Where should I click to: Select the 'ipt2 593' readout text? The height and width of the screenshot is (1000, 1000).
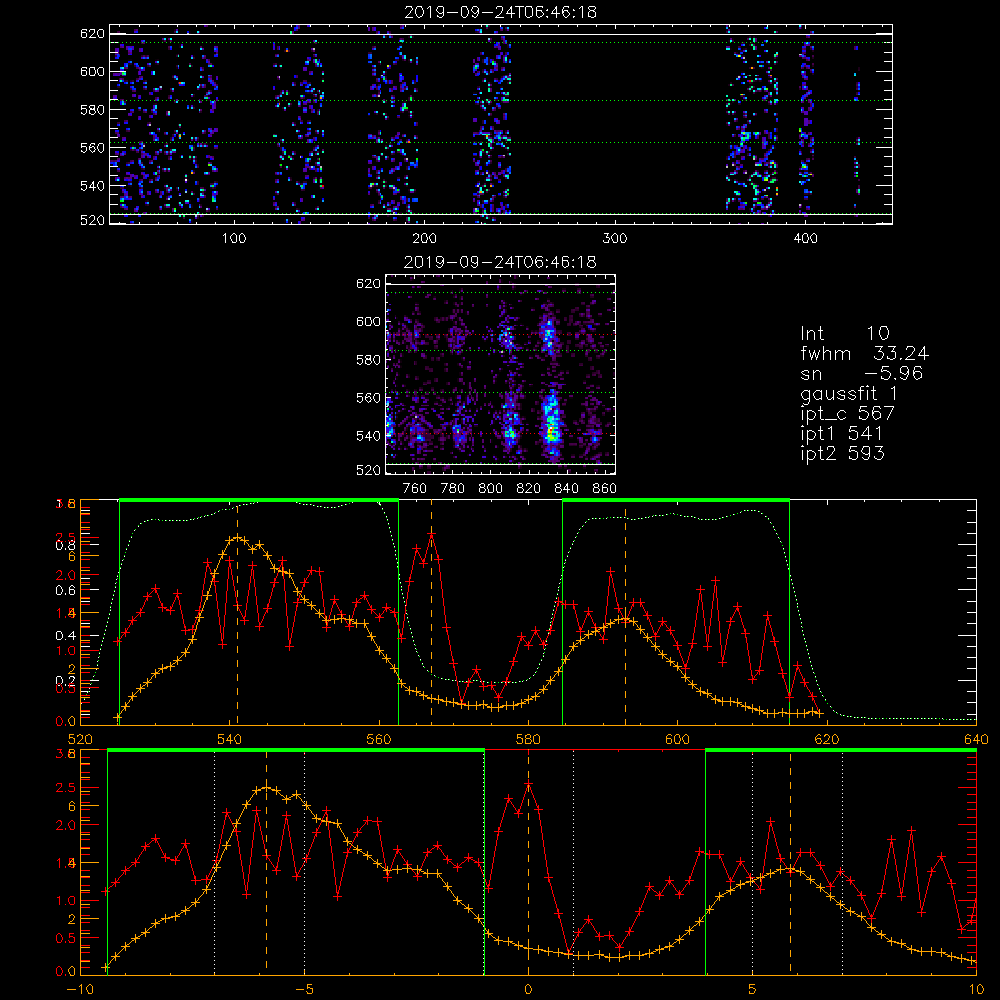[842, 453]
